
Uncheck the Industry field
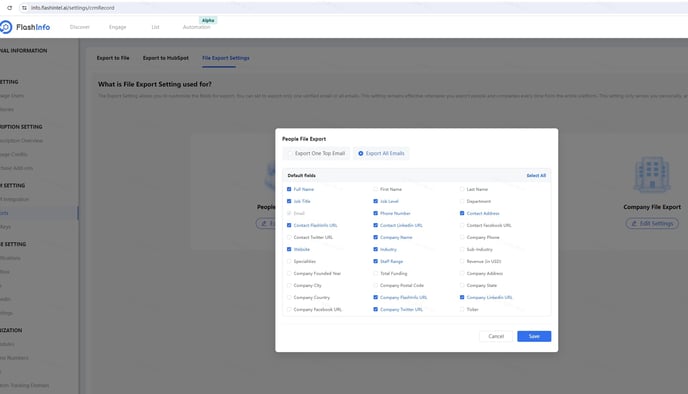pos(375,249)
